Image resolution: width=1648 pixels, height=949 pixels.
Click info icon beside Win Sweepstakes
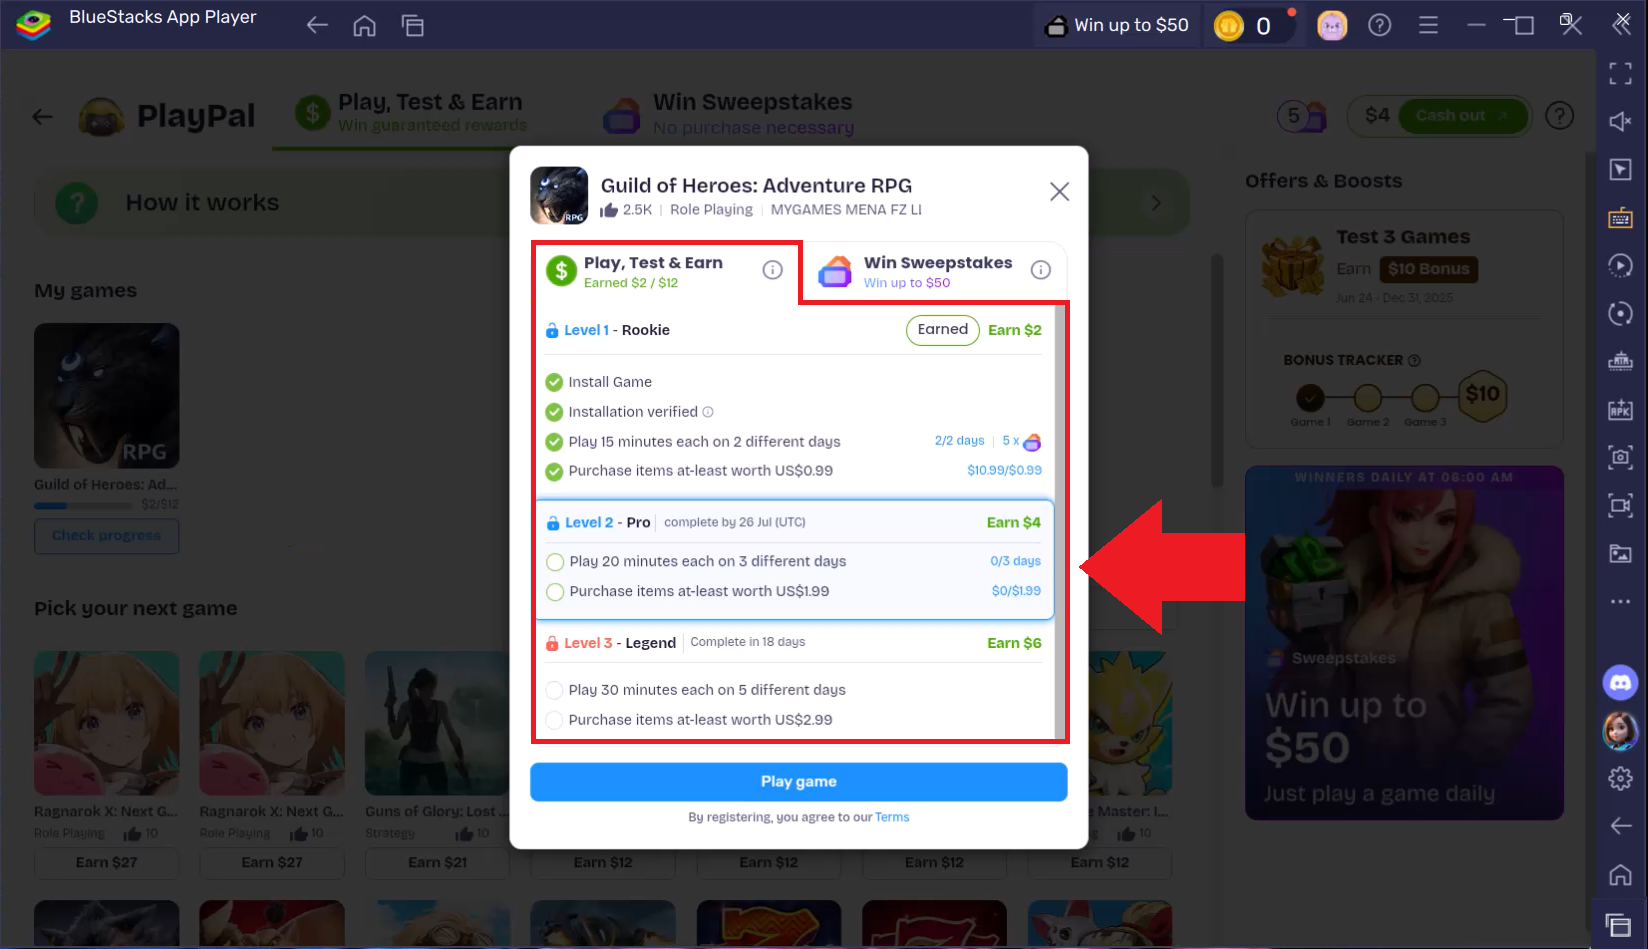pyautogui.click(x=1040, y=270)
